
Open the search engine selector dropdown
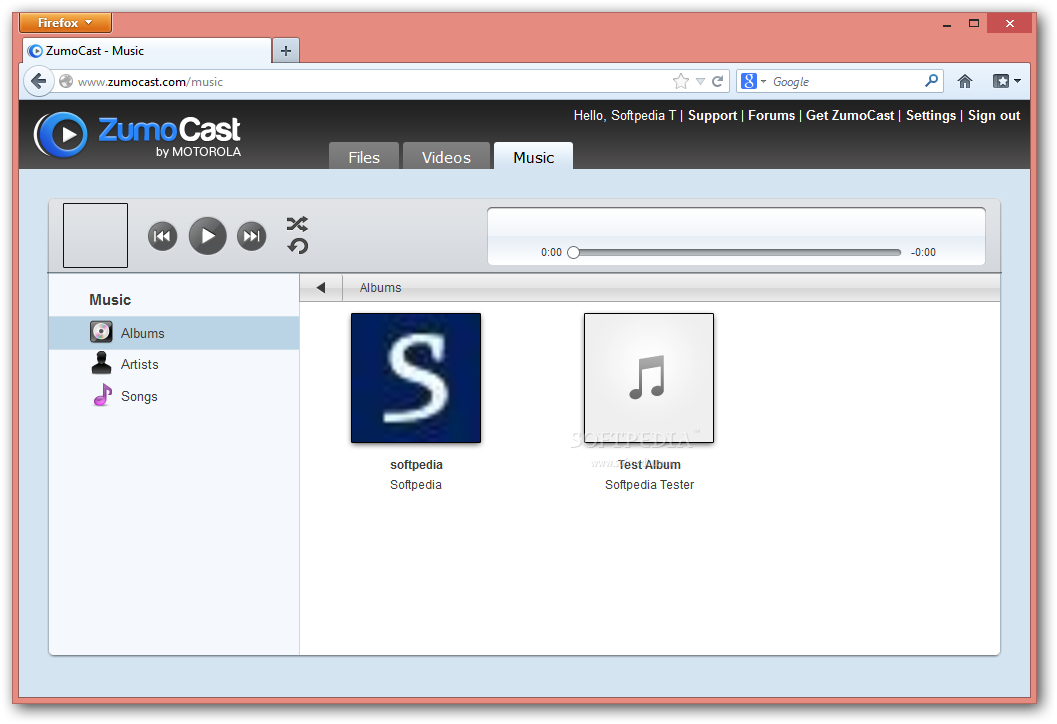point(754,82)
